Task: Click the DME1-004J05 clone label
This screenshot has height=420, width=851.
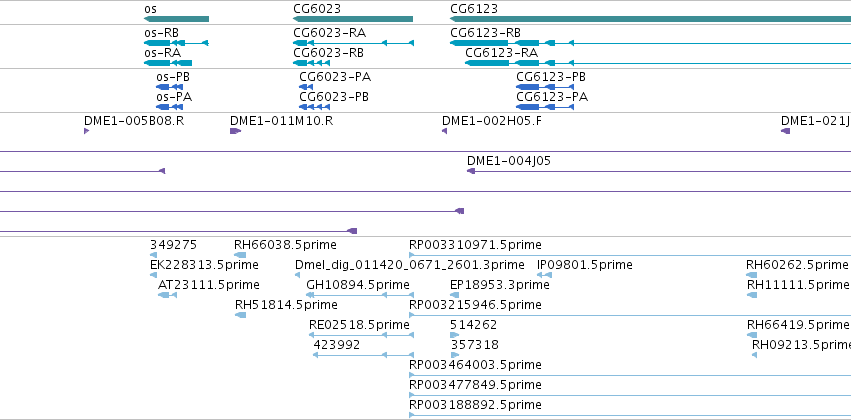Action: (x=509, y=161)
